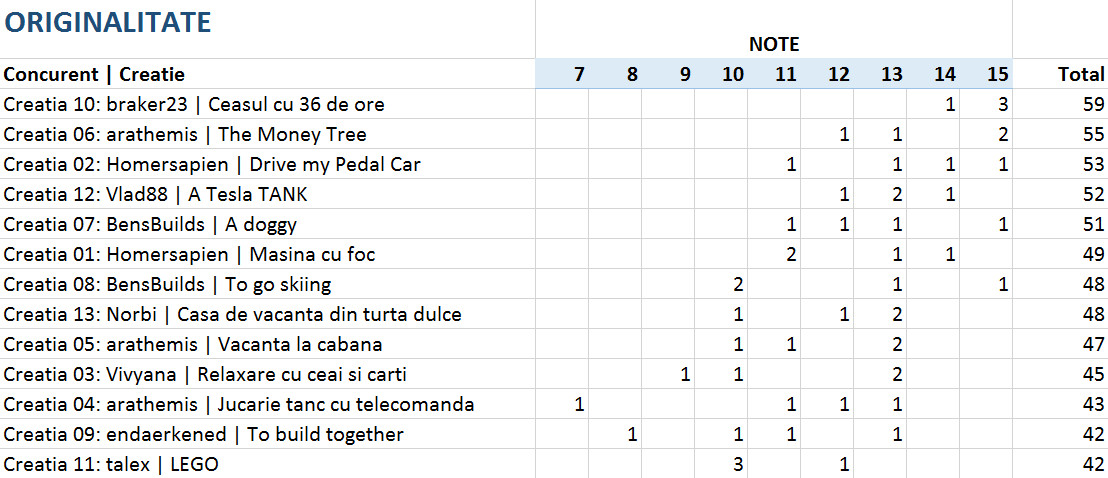Click the total 45 for Vivyana

click(x=1092, y=374)
